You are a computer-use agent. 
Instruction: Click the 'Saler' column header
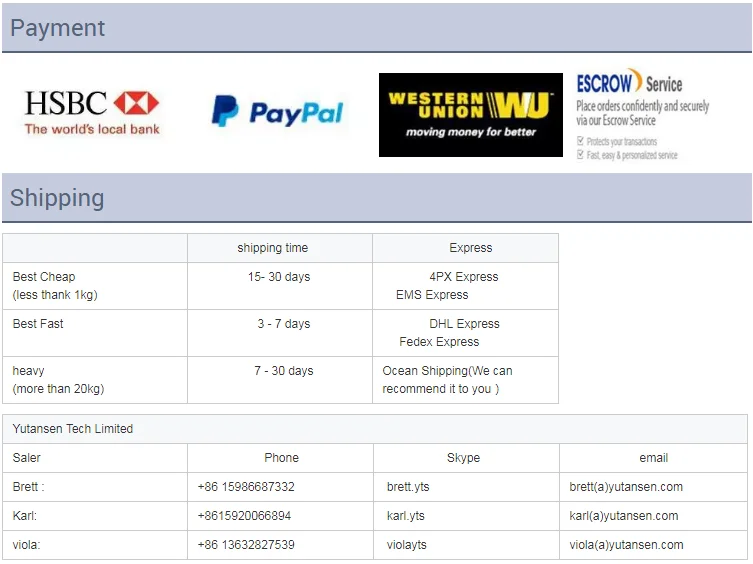pyautogui.click(x=26, y=458)
